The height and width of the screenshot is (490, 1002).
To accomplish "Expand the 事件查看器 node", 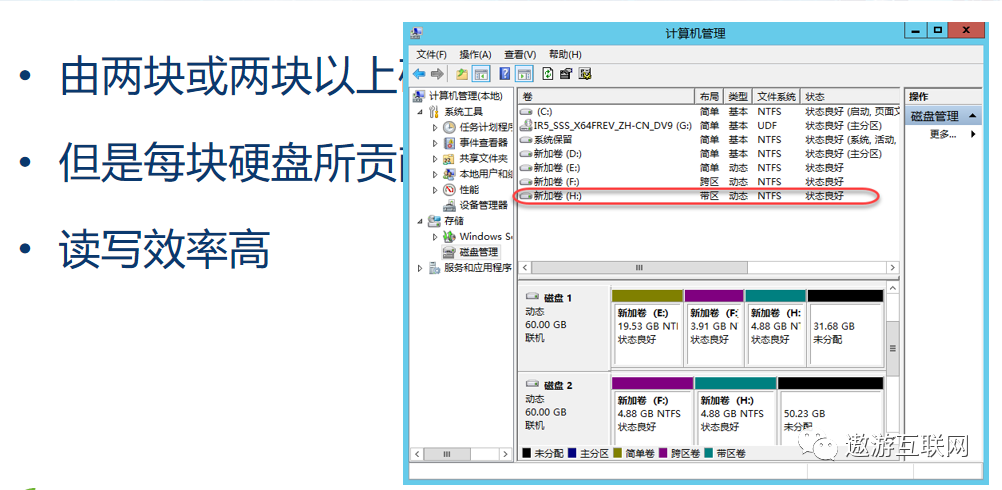I will pyautogui.click(x=435, y=142).
